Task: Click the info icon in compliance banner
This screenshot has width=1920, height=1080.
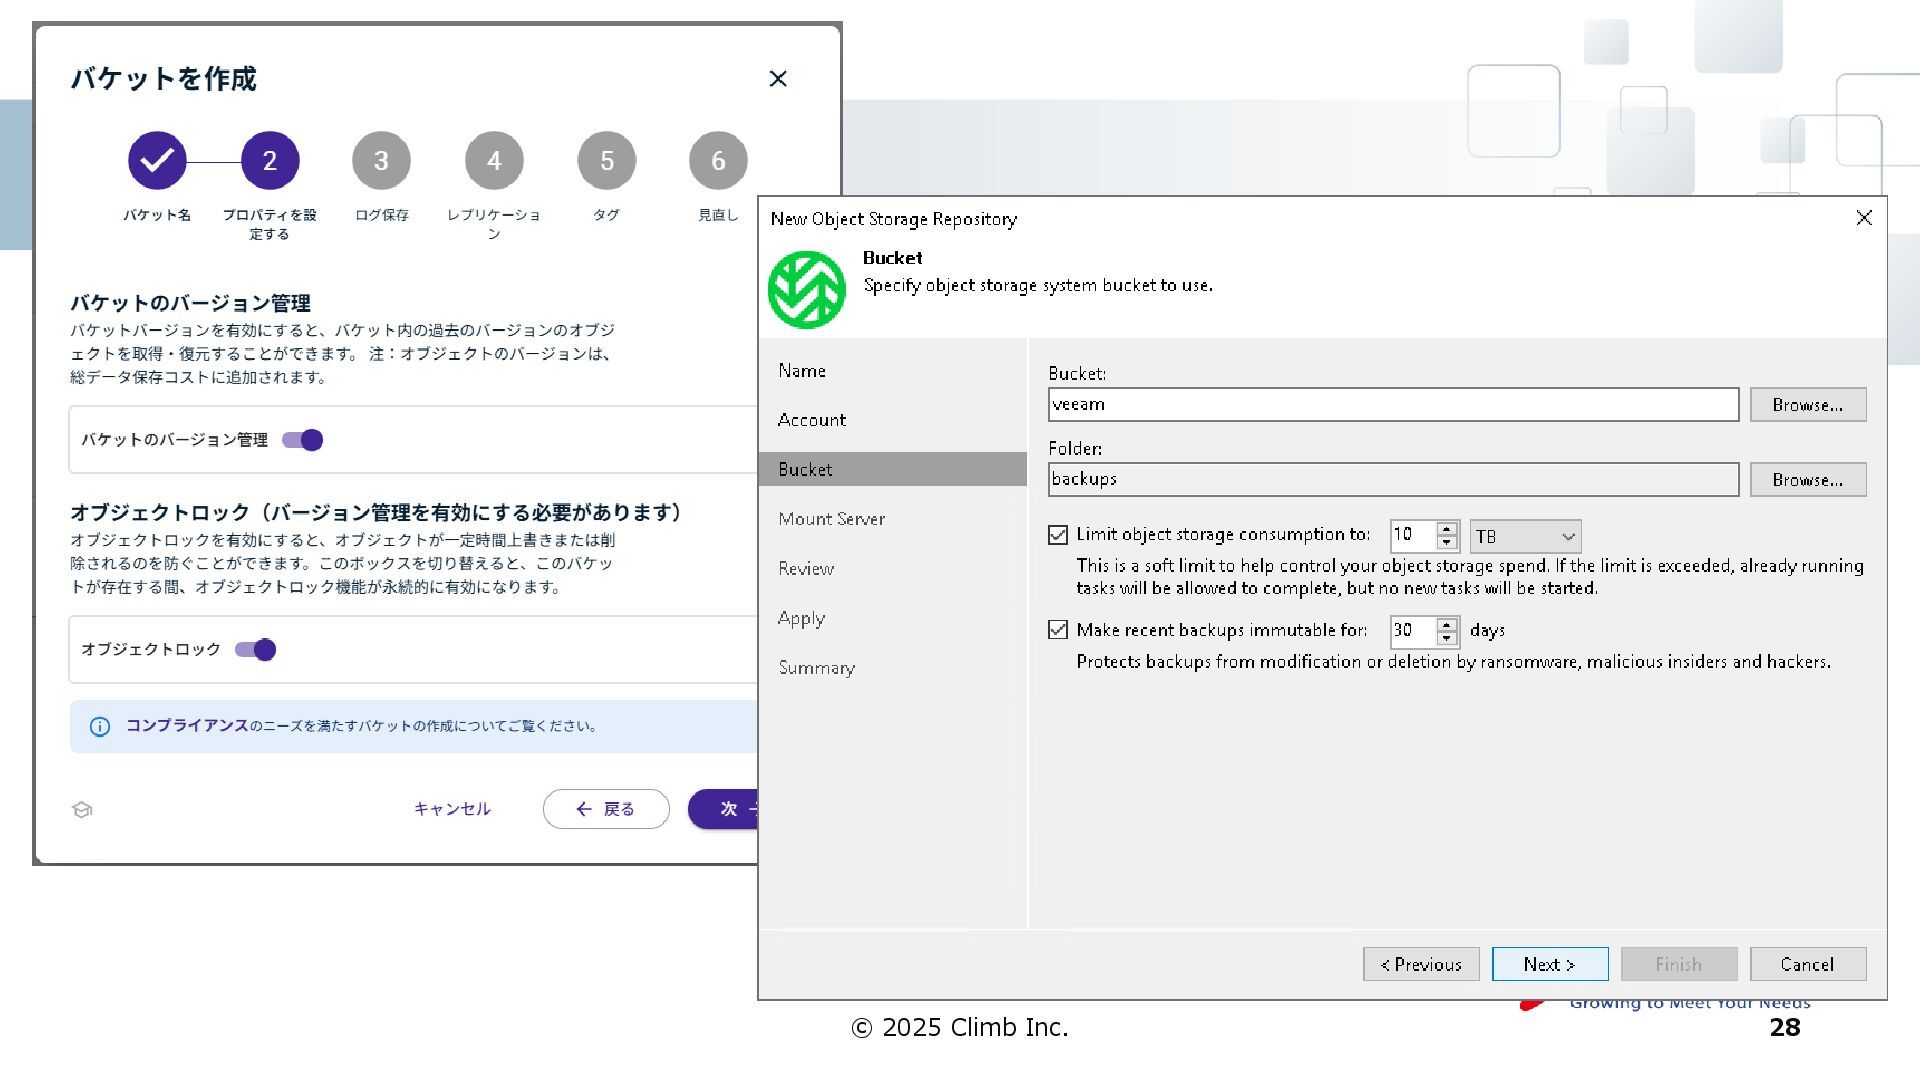Action: [100, 727]
